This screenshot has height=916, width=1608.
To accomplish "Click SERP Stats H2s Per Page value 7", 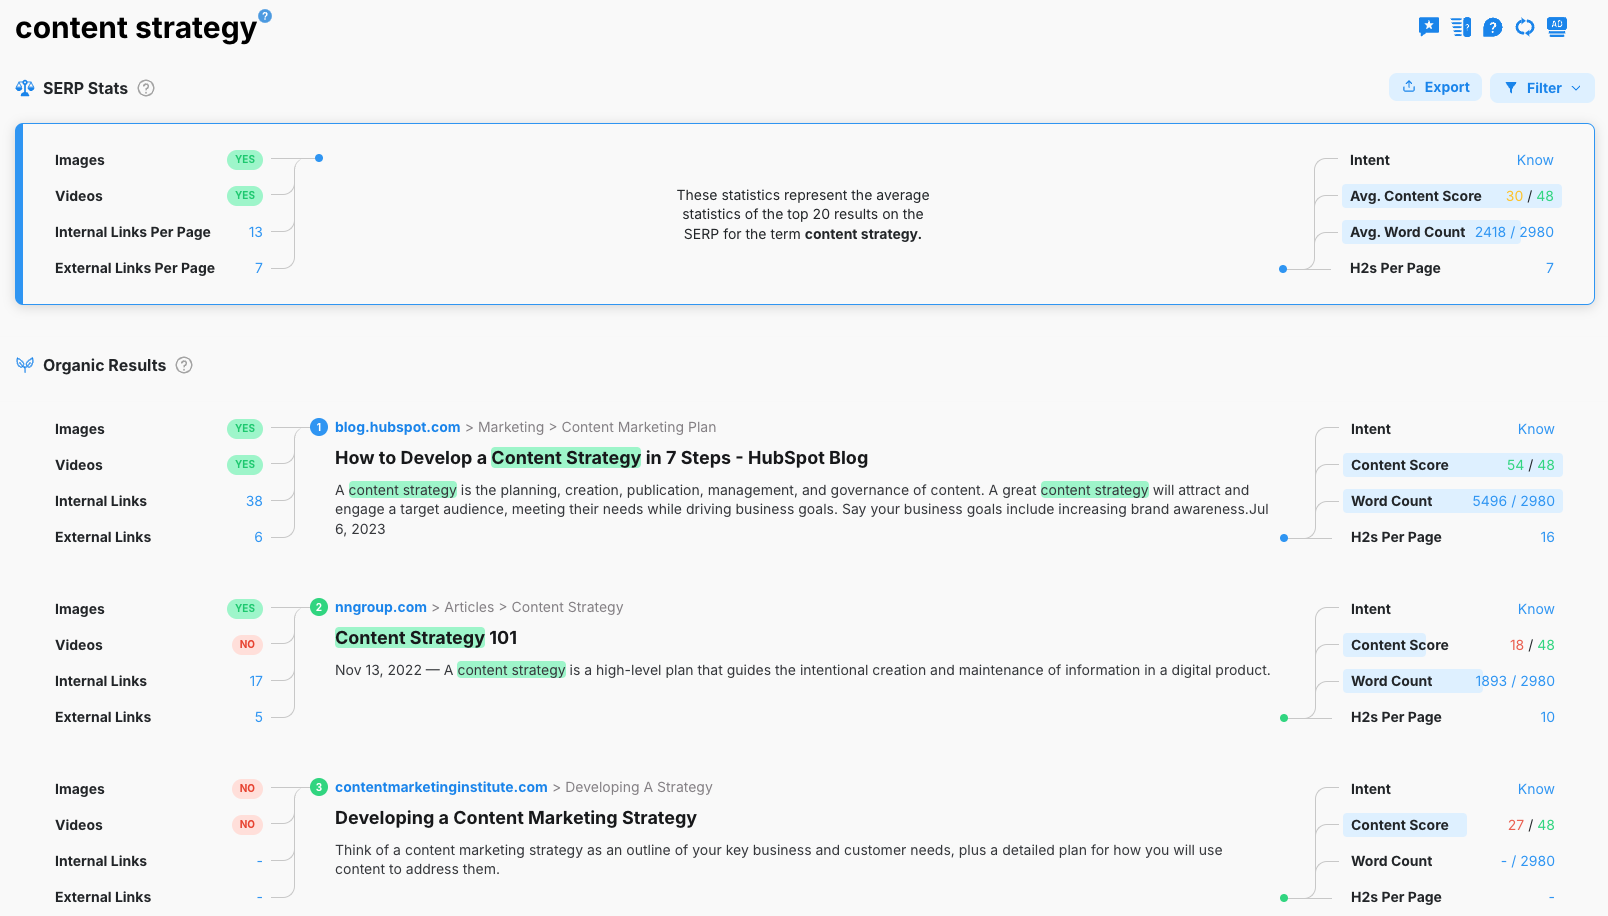I will pyautogui.click(x=1550, y=268).
